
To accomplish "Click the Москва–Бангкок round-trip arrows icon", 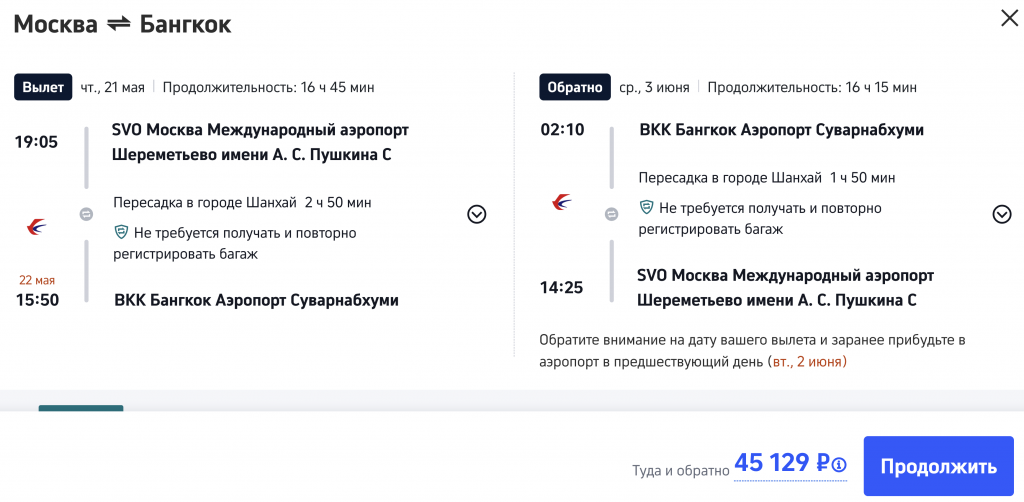I will tap(119, 24).
